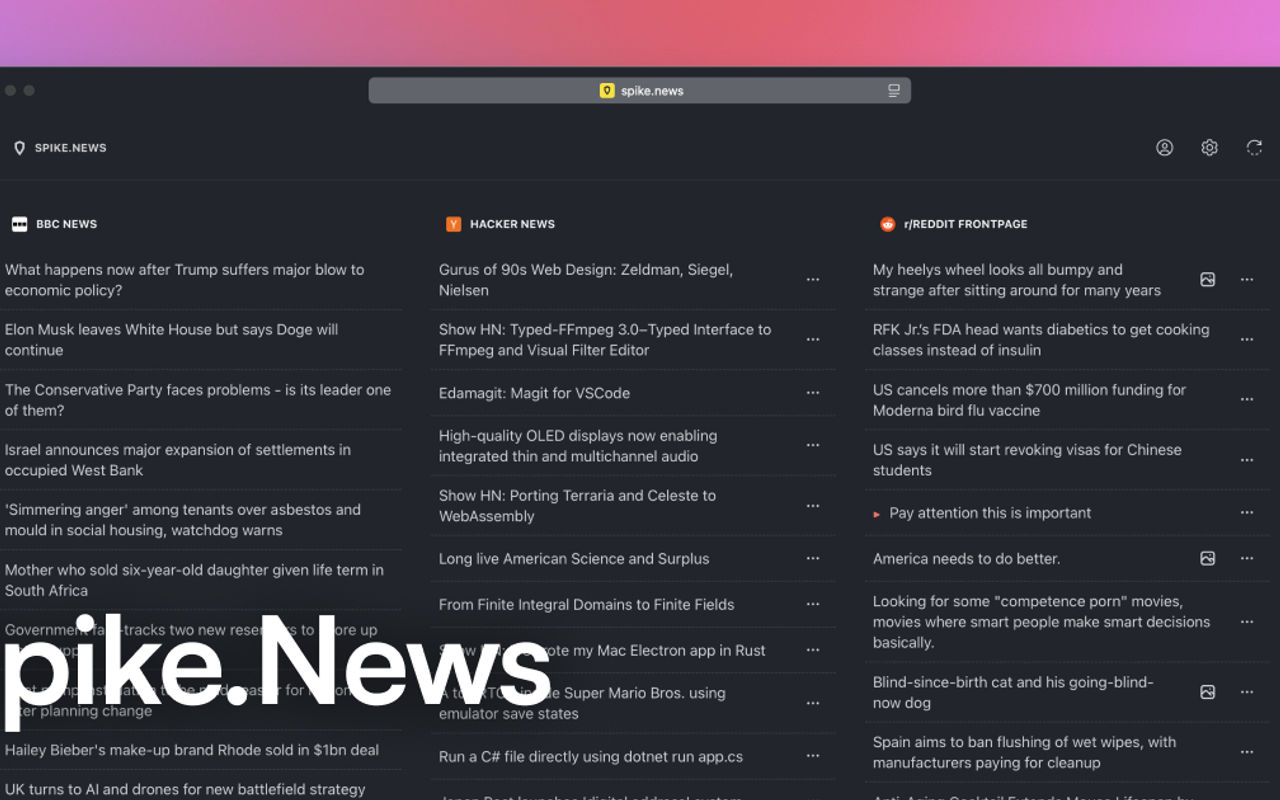1280x800 pixels.
Task: Open 'What happens now after Trump suffers' article
Action: click(185, 280)
